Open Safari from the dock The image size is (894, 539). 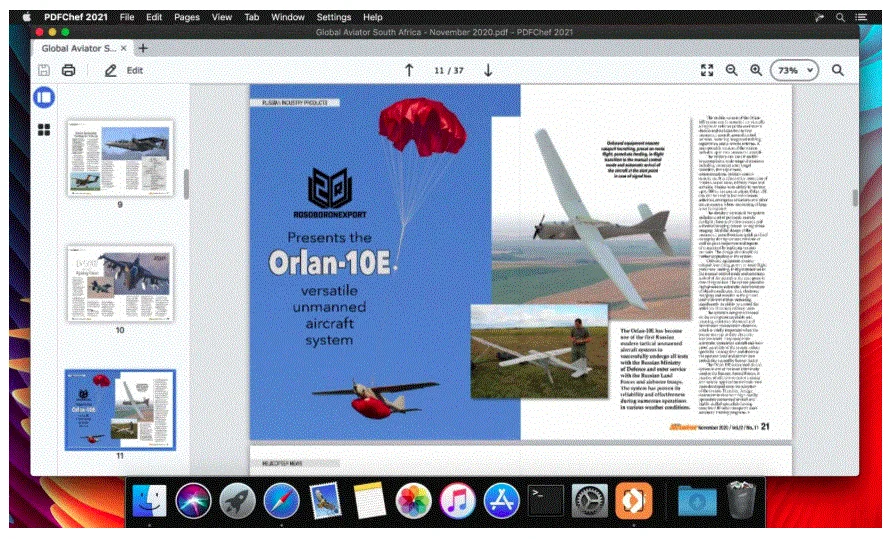coord(281,501)
